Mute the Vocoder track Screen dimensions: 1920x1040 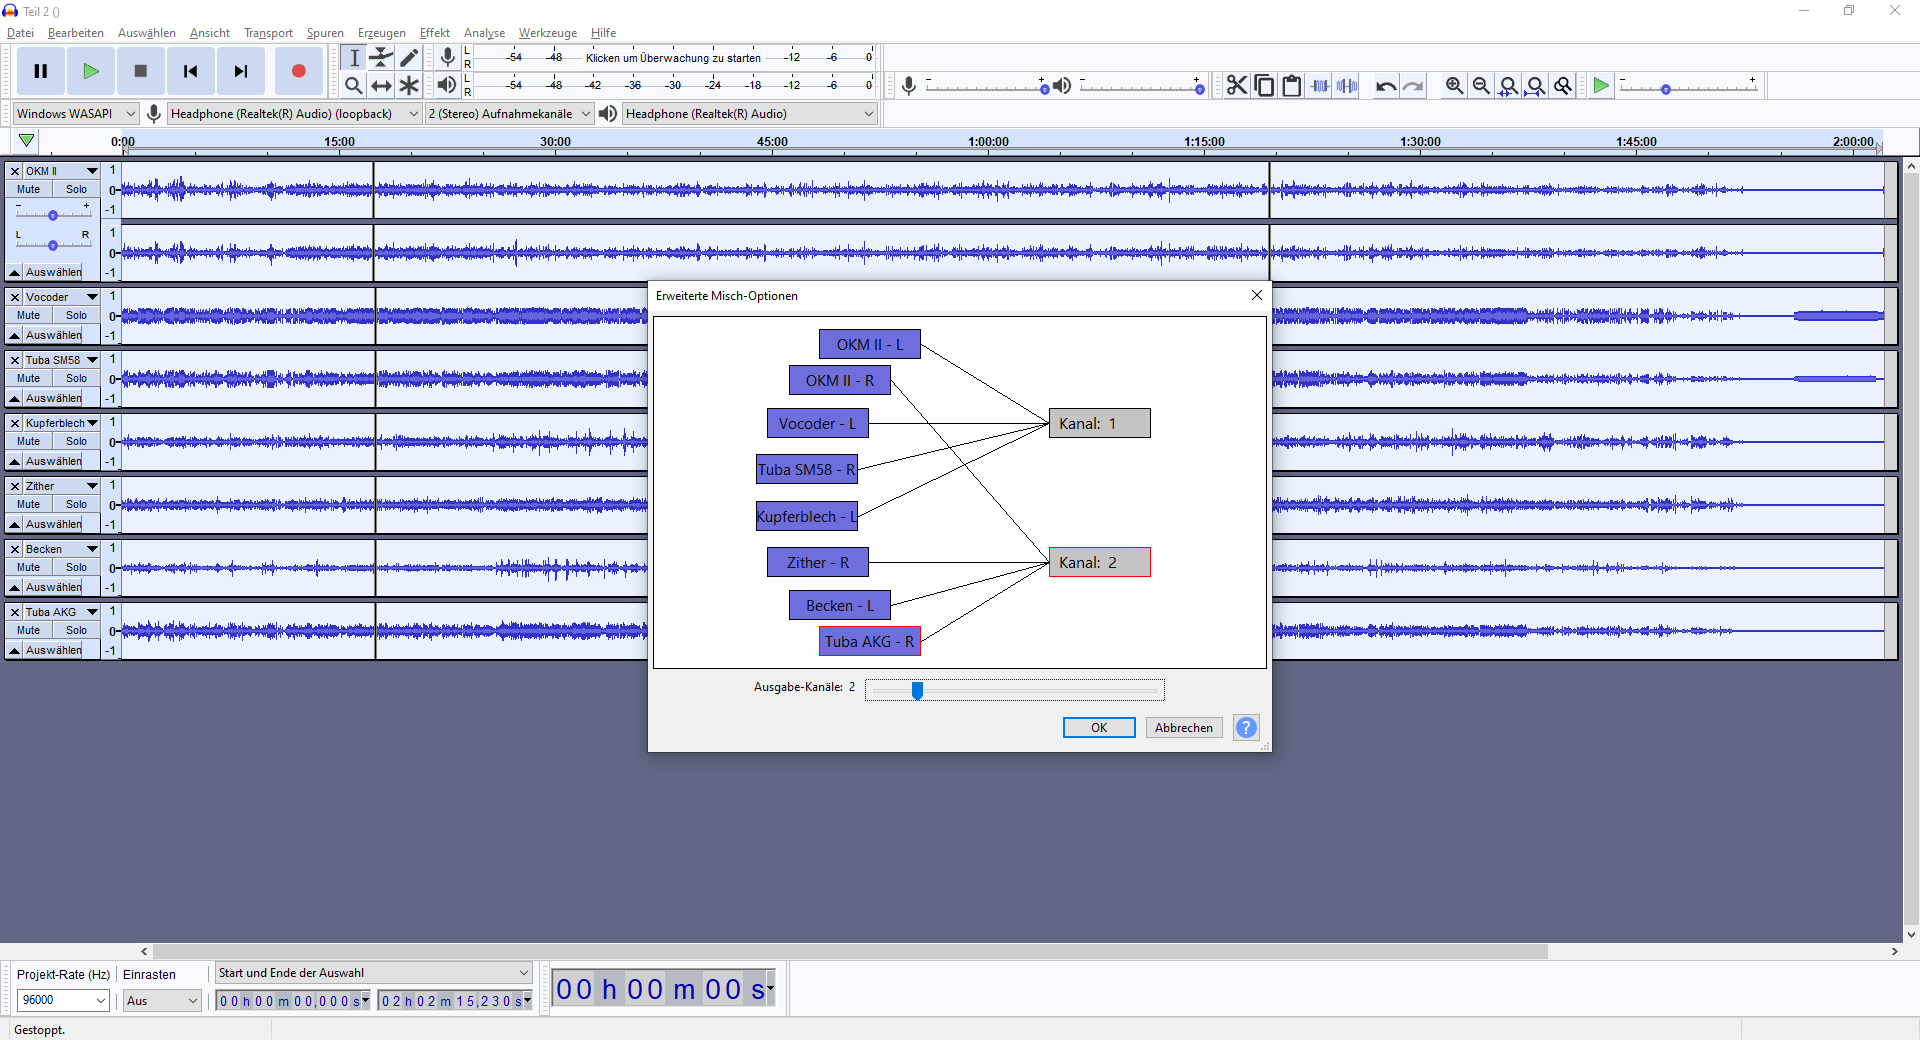[x=29, y=315]
